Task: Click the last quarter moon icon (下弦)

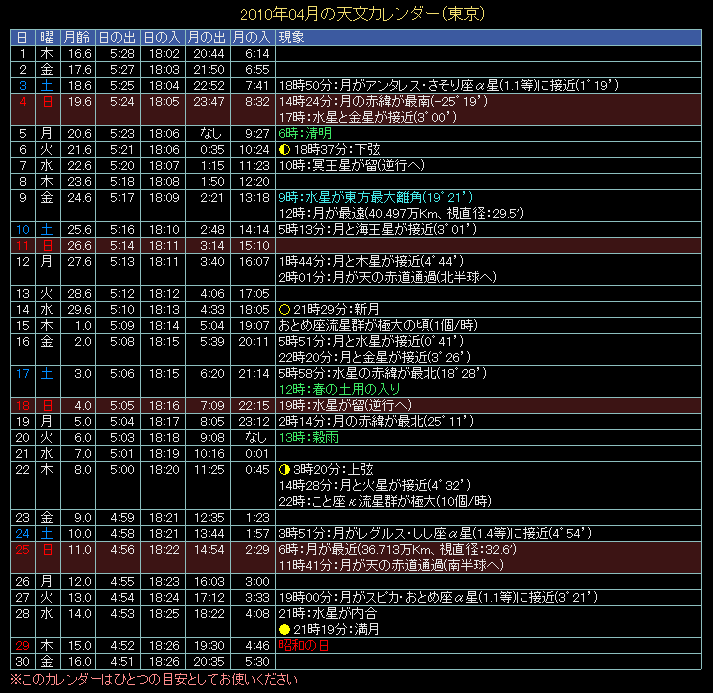Action: coord(285,149)
